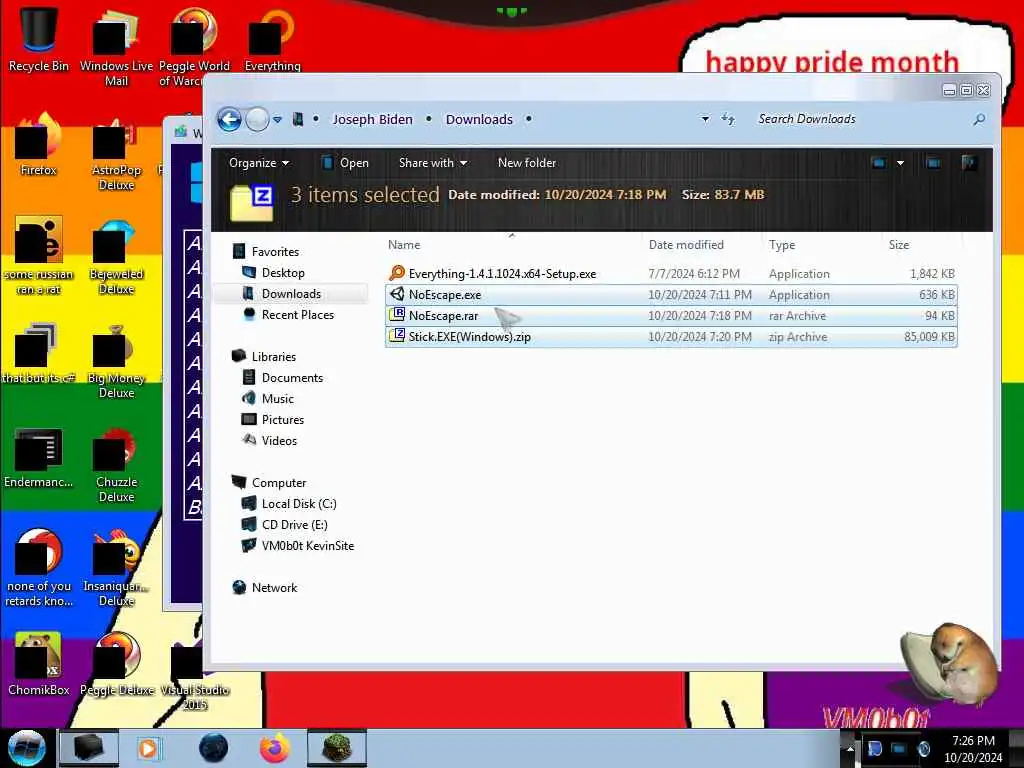This screenshot has height=768, width=1024.
Task: Refresh the Downloads folder view
Action: point(728,119)
